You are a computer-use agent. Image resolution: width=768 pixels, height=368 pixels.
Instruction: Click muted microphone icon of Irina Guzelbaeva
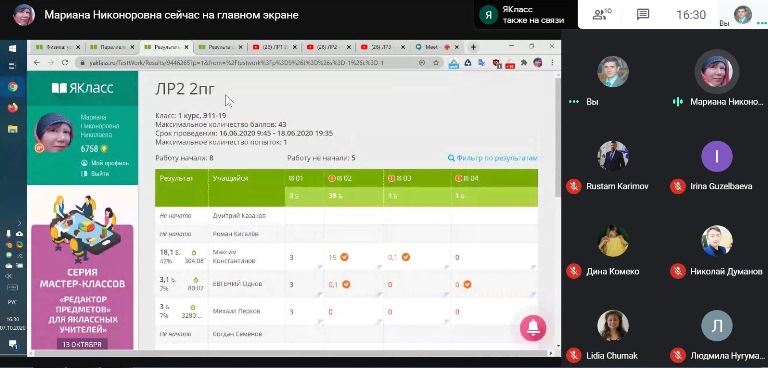pos(678,187)
